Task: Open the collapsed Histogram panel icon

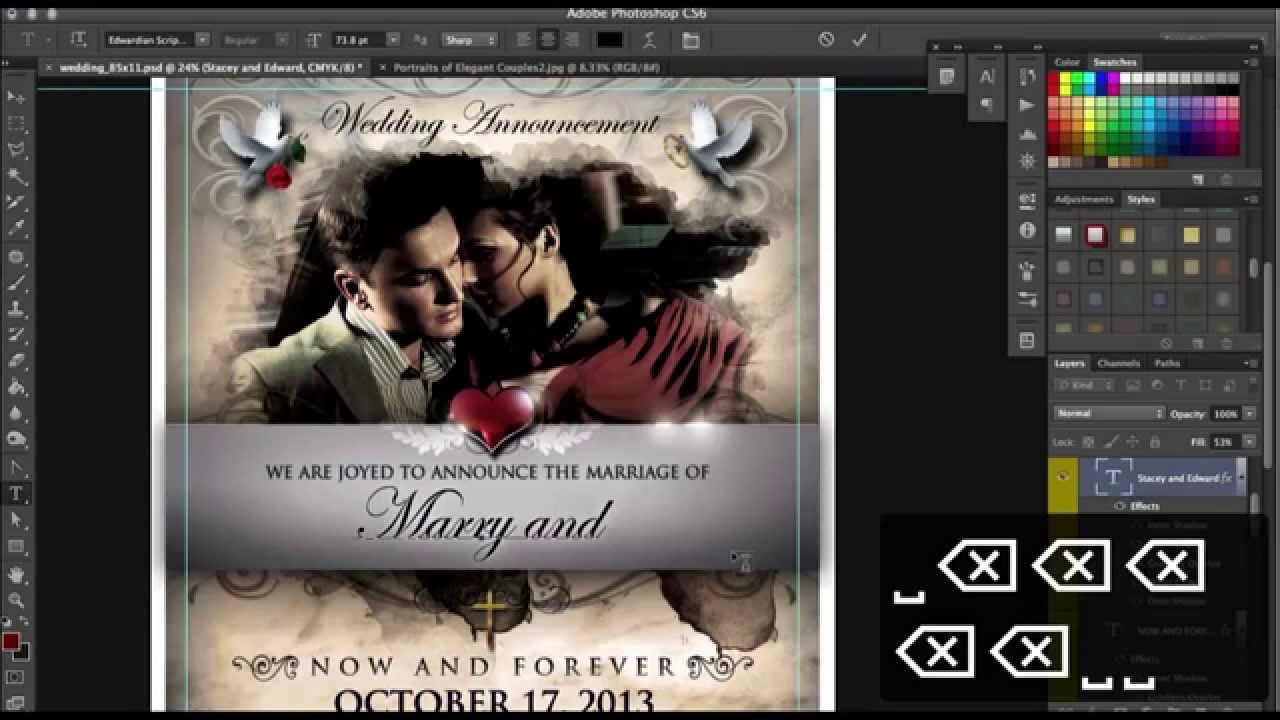Action: pyautogui.click(x=1027, y=133)
